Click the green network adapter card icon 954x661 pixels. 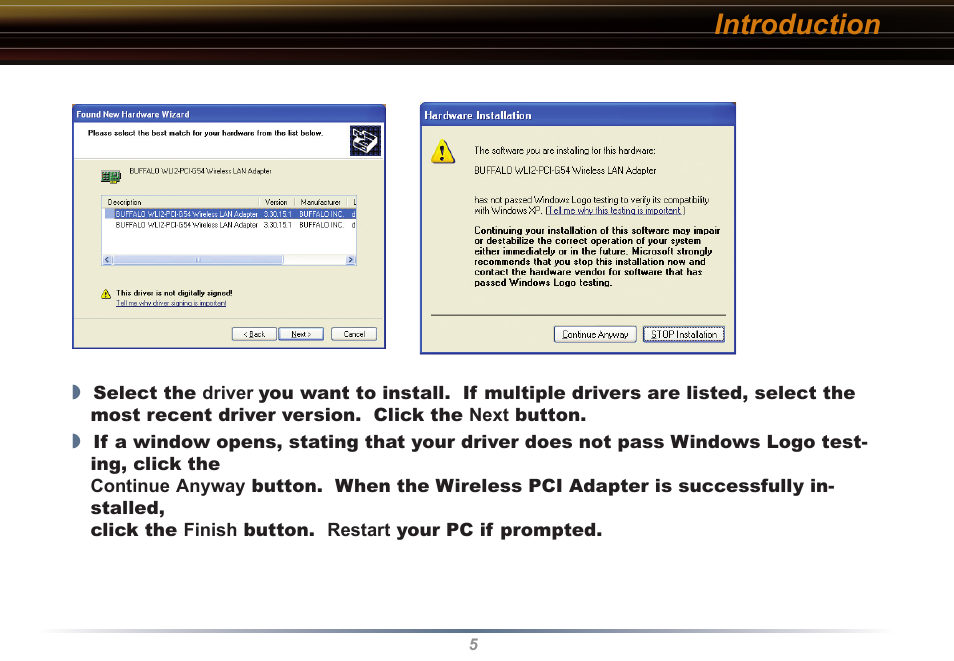click(111, 177)
